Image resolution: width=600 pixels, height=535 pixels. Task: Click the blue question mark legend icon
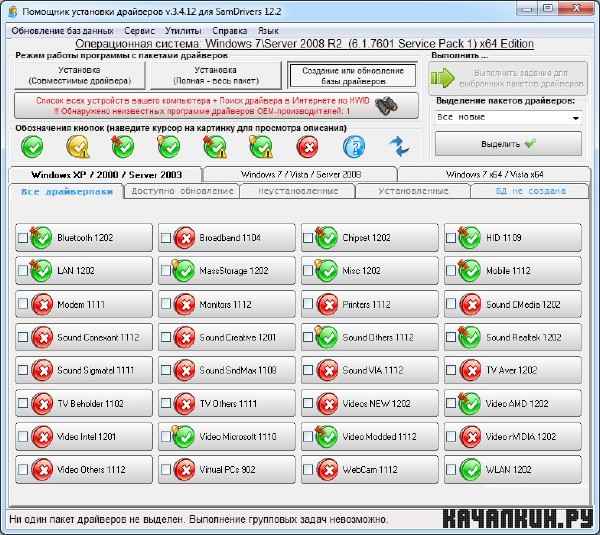click(354, 147)
